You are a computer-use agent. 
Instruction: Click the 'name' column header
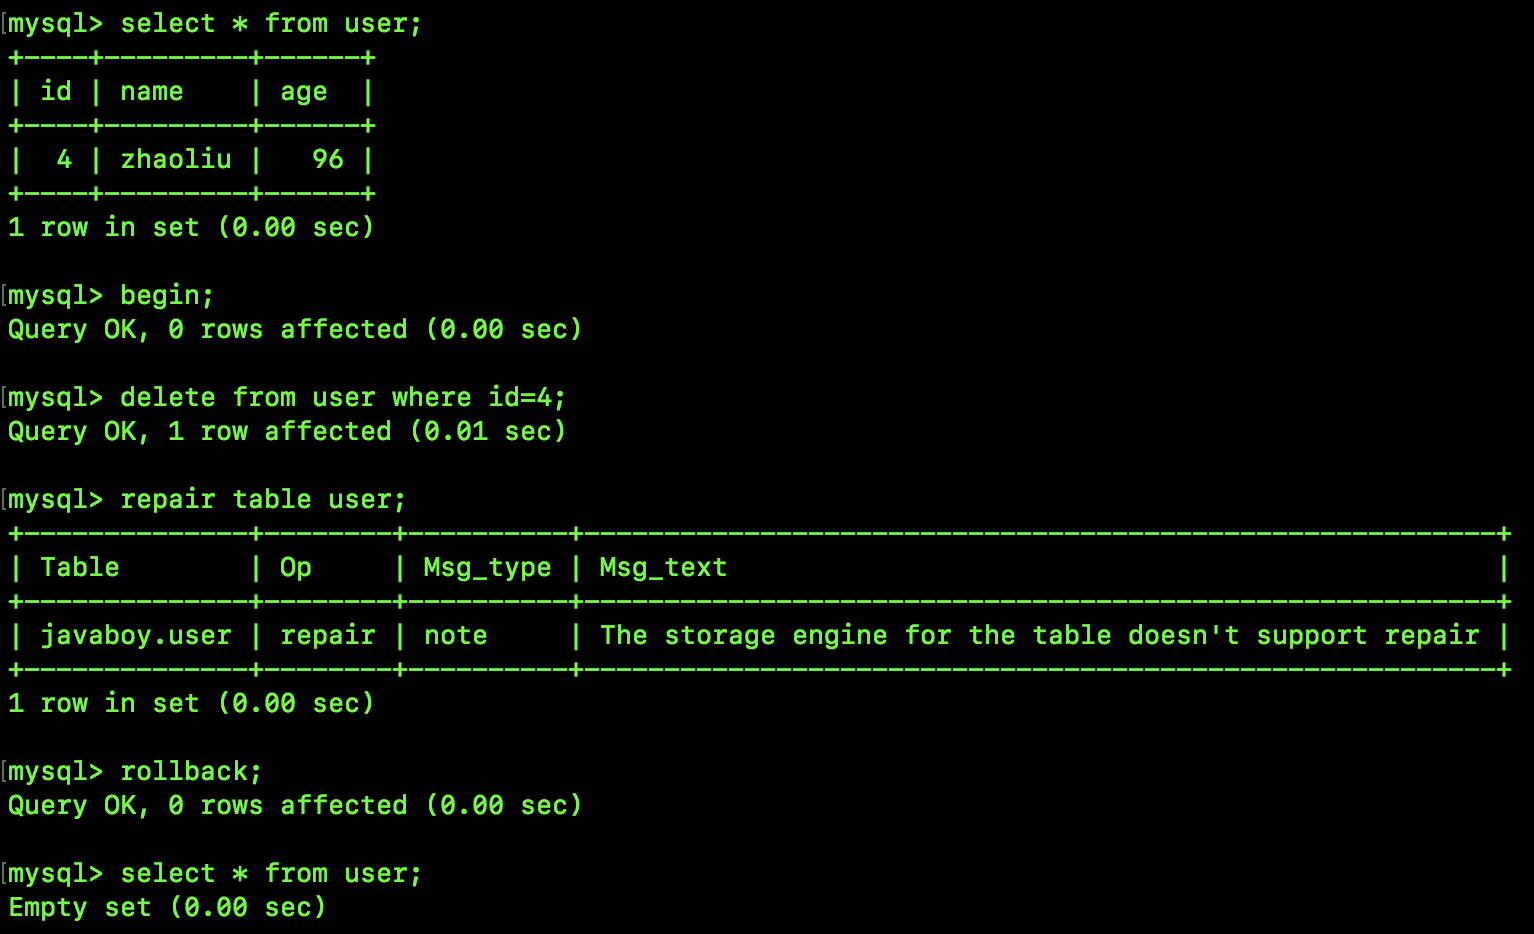[x=152, y=92]
